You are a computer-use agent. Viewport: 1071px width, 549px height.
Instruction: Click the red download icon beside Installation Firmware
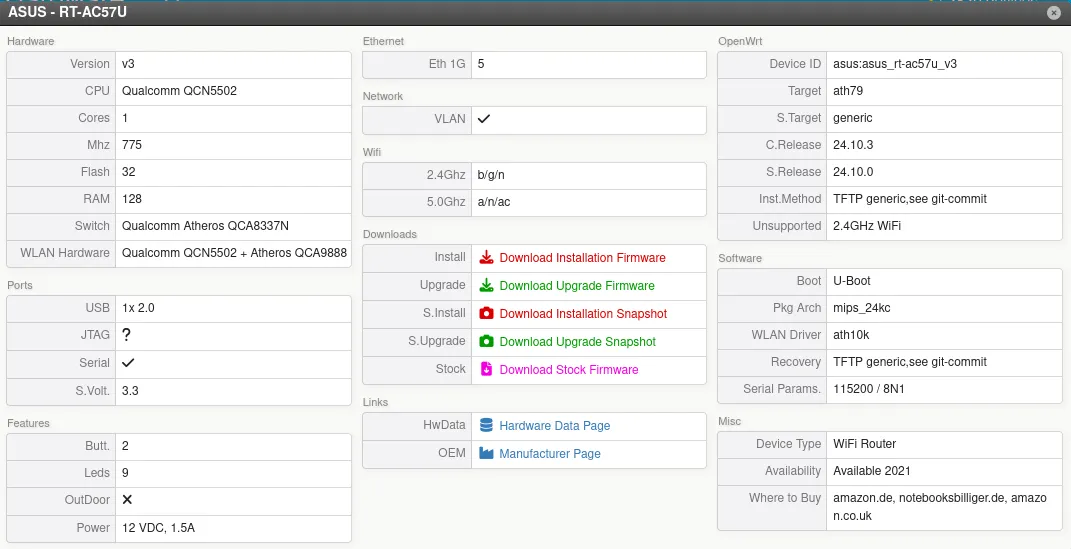click(487, 258)
